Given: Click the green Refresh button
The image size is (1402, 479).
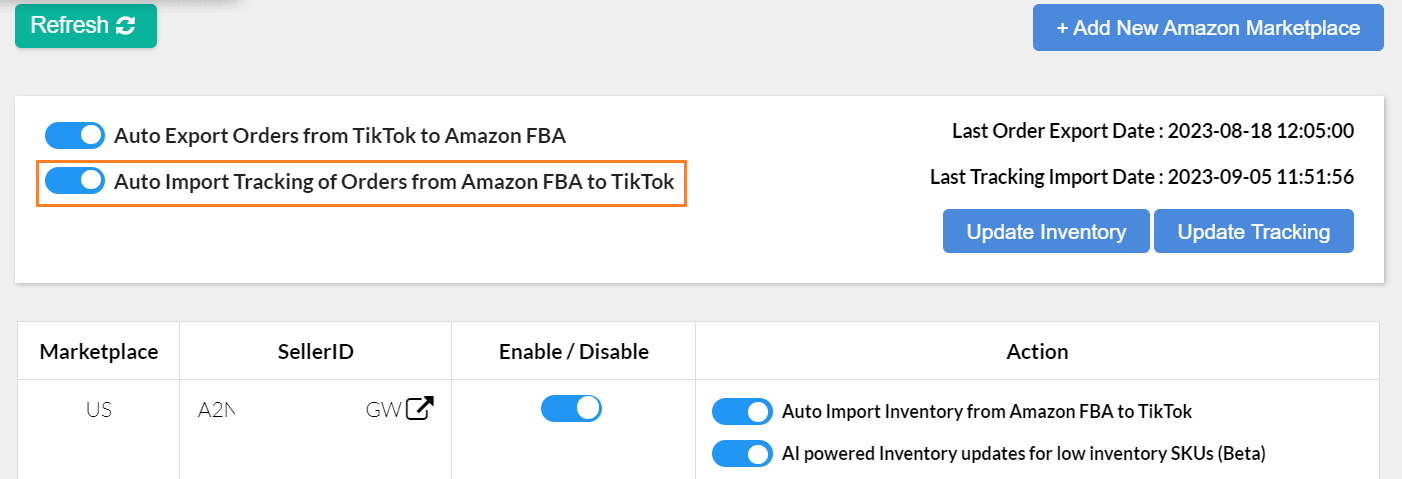Looking at the screenshot, I should [x=85, y=26].
